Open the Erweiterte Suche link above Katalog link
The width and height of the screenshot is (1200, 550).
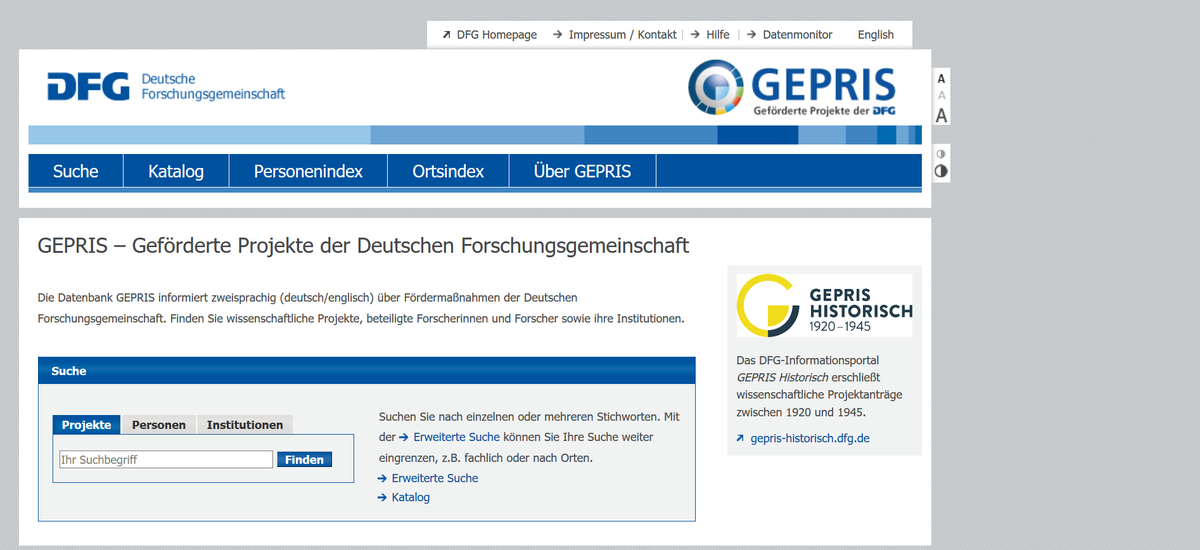pos(428,478)
